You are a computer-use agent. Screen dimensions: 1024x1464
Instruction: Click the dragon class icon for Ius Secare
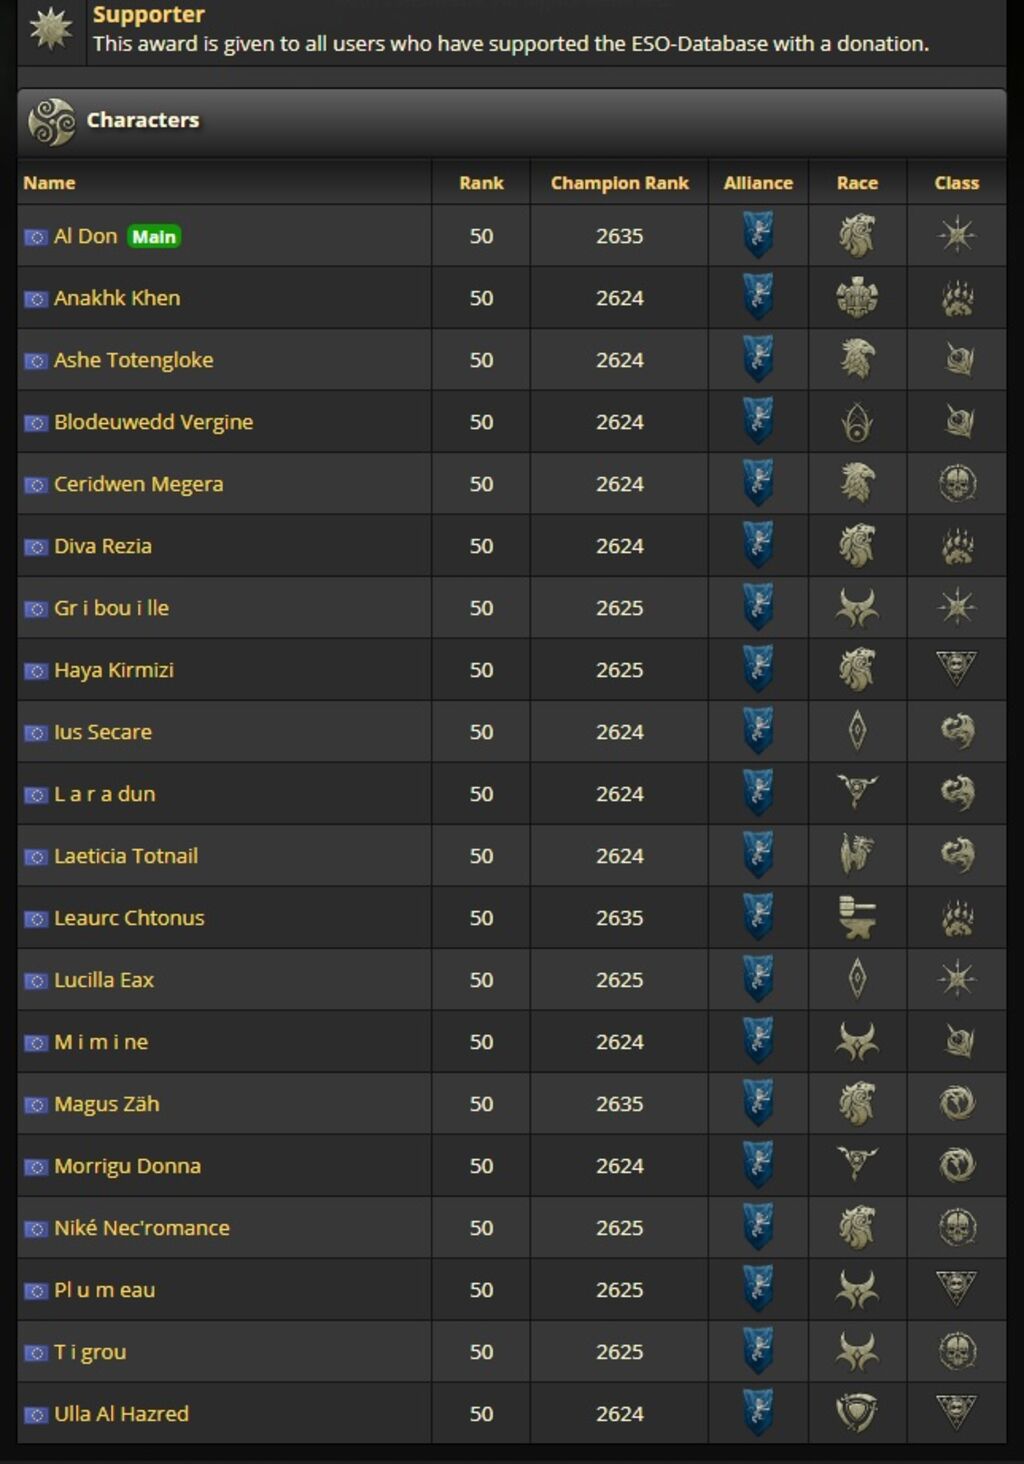(957, 732)
